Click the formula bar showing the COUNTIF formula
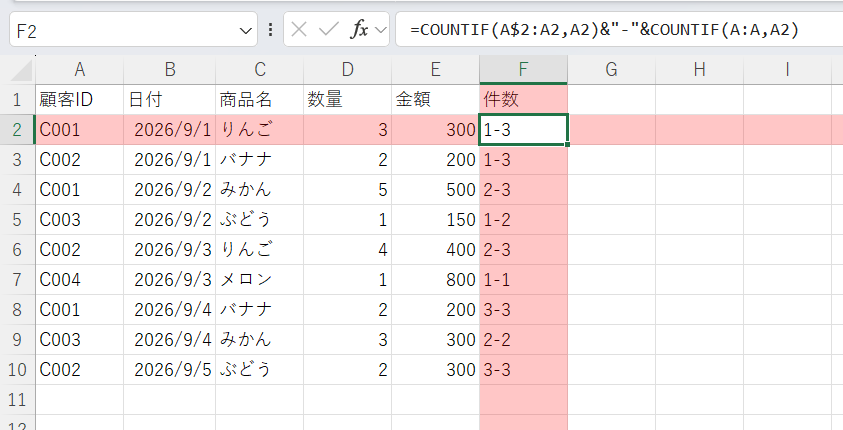843x430 pixels. coord(619,30)
